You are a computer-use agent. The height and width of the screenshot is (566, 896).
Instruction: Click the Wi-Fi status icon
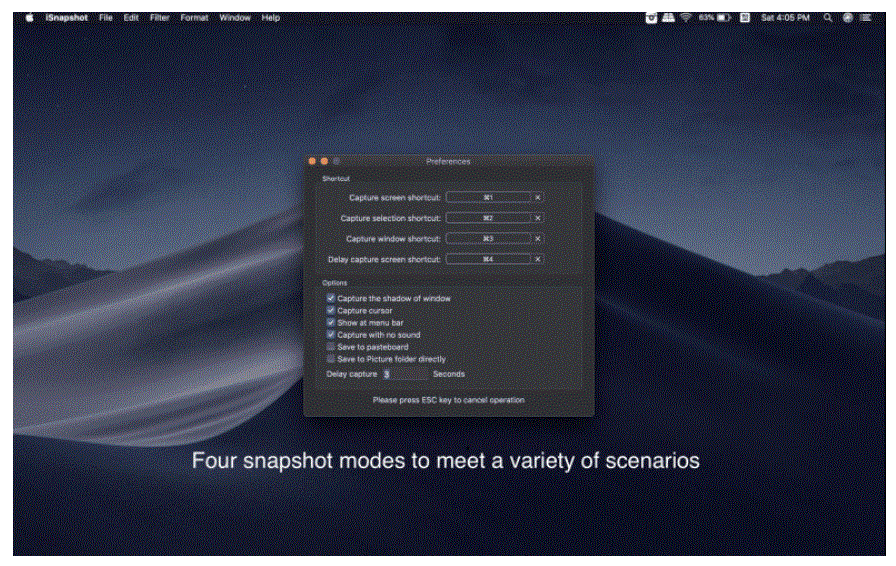pyautogui.click(x=686, y=18)
